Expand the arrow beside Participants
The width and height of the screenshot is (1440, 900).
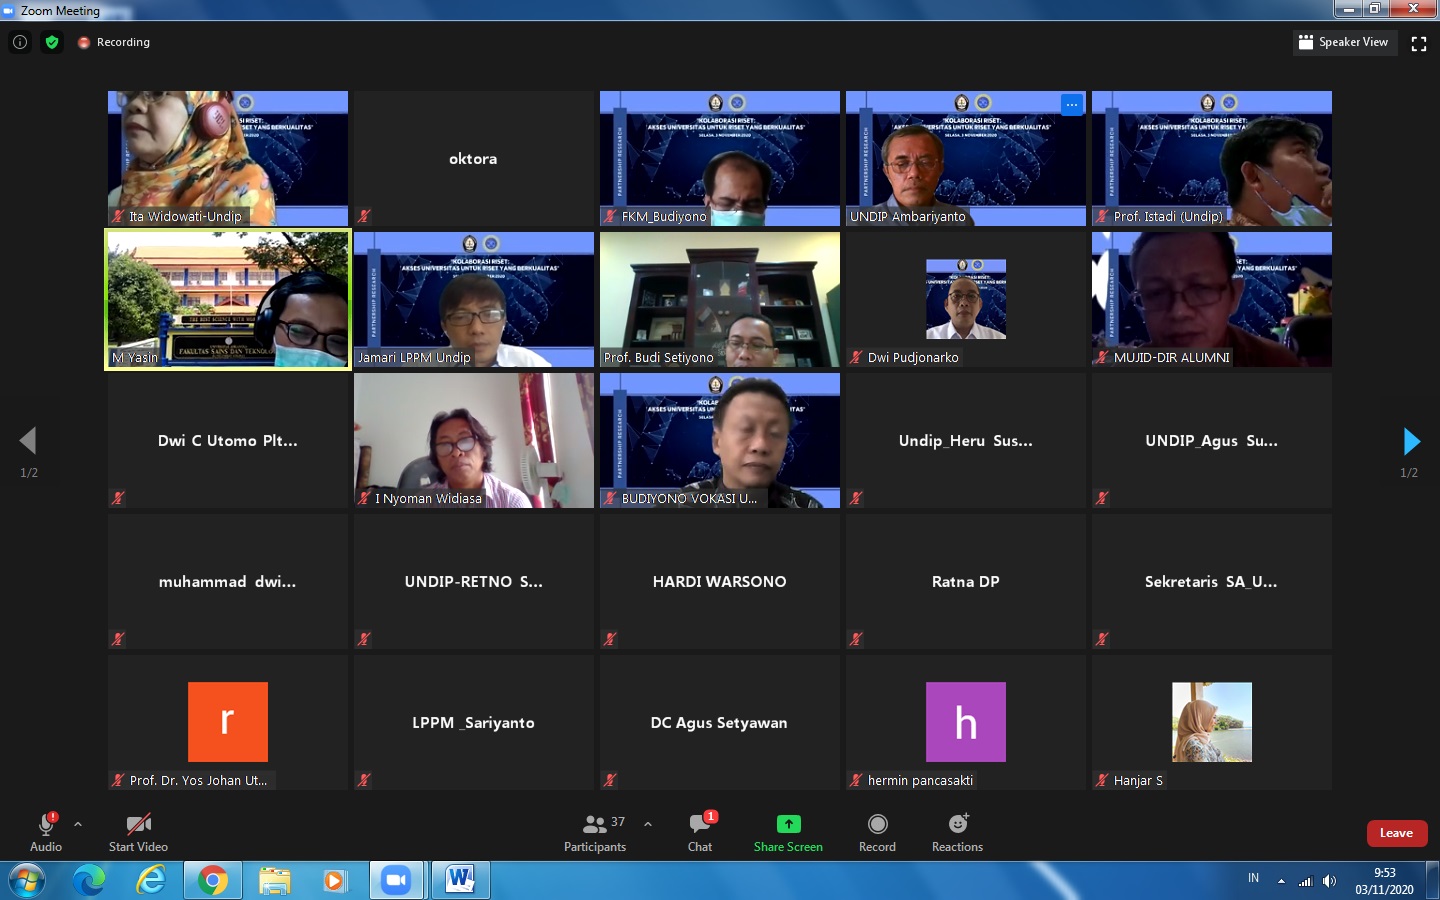(648, 824)
